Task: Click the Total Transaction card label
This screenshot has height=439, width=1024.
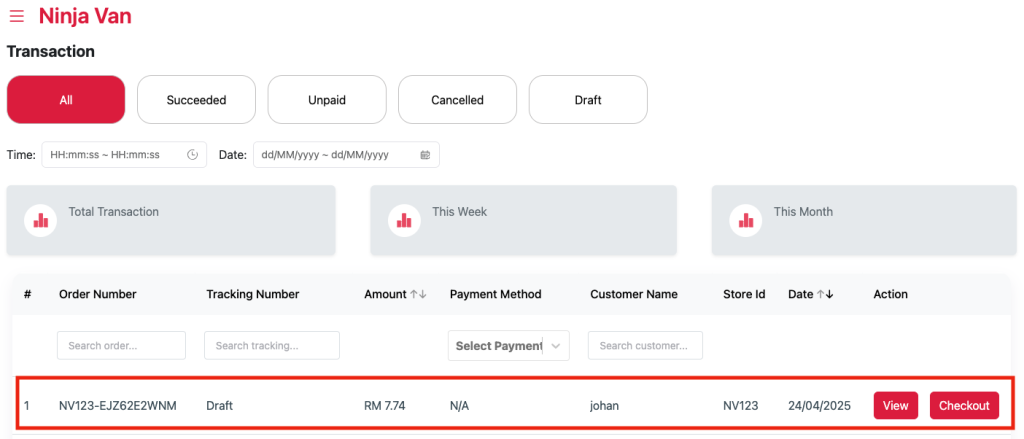Action: click(114, 212)
